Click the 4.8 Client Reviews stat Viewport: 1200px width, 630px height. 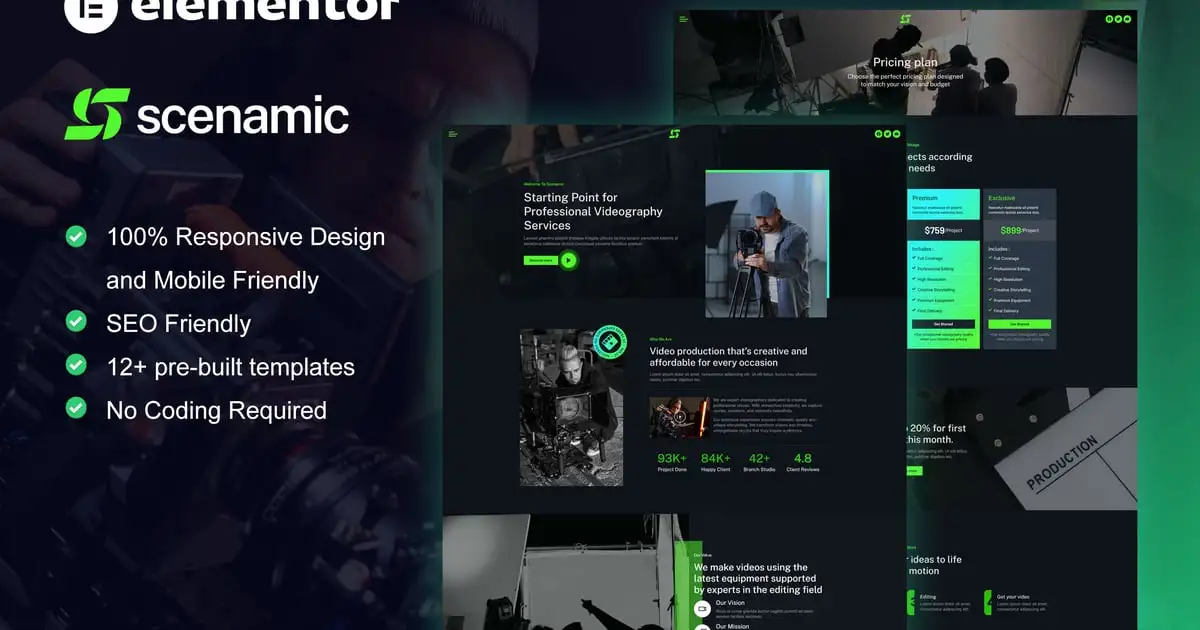point(802,461)
